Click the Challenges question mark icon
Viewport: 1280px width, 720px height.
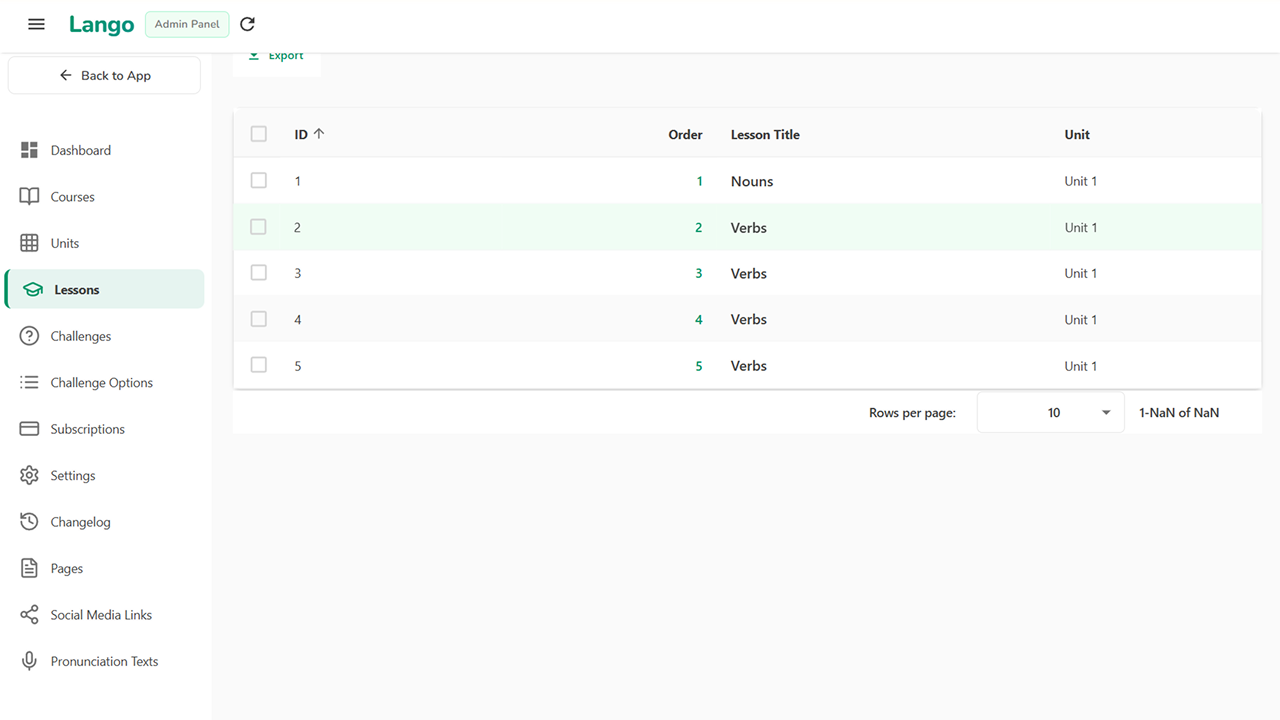tap(29, 336)
